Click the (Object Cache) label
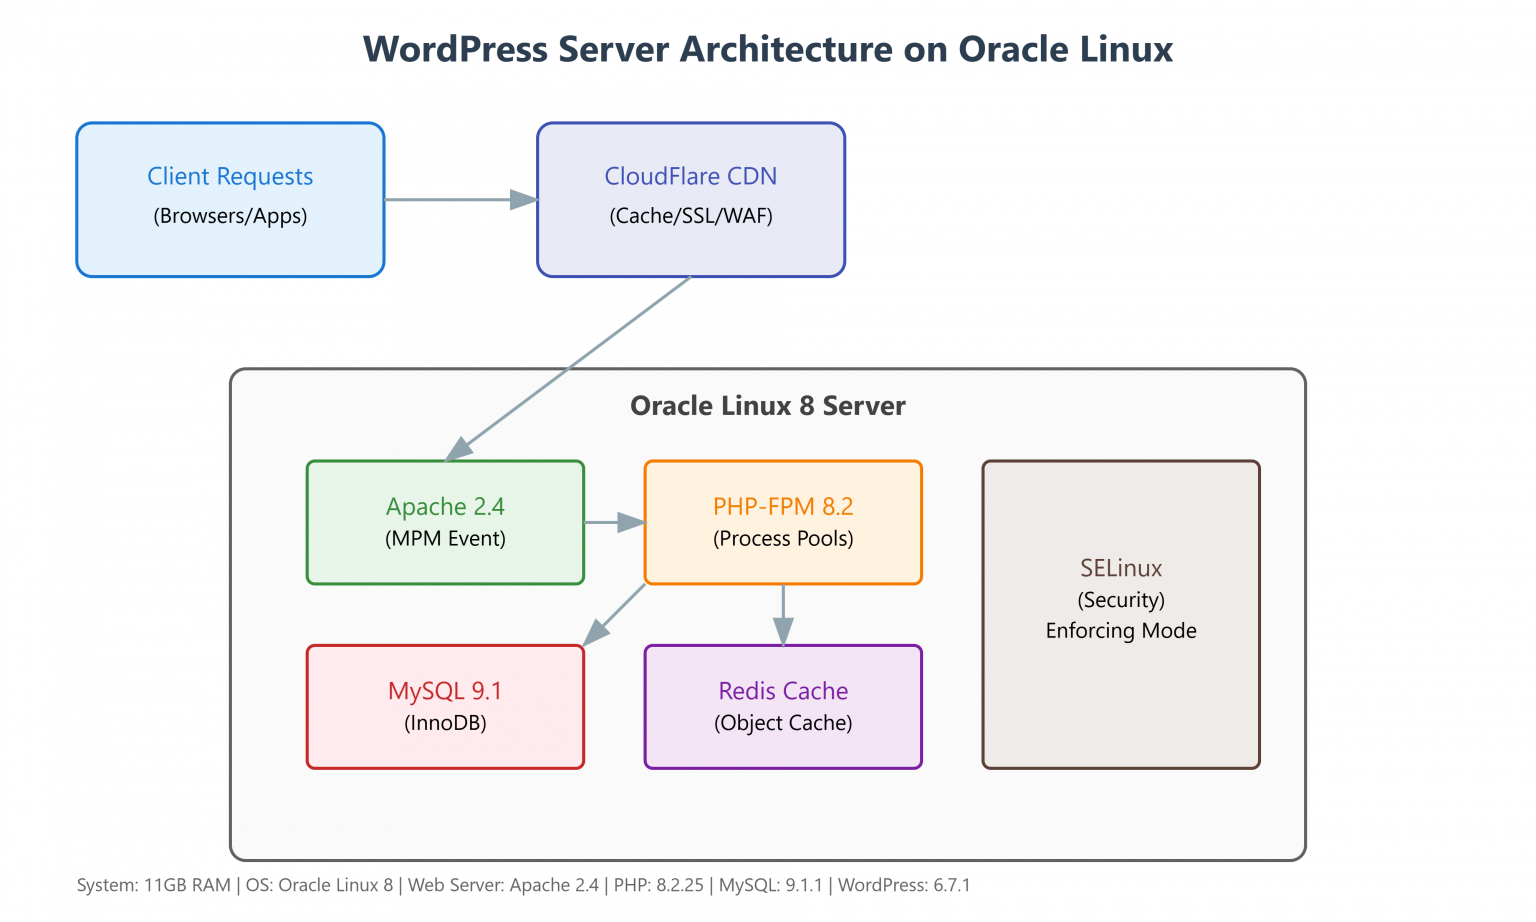The height and width of the screenshot is (922, 1536). coord(782,722)
